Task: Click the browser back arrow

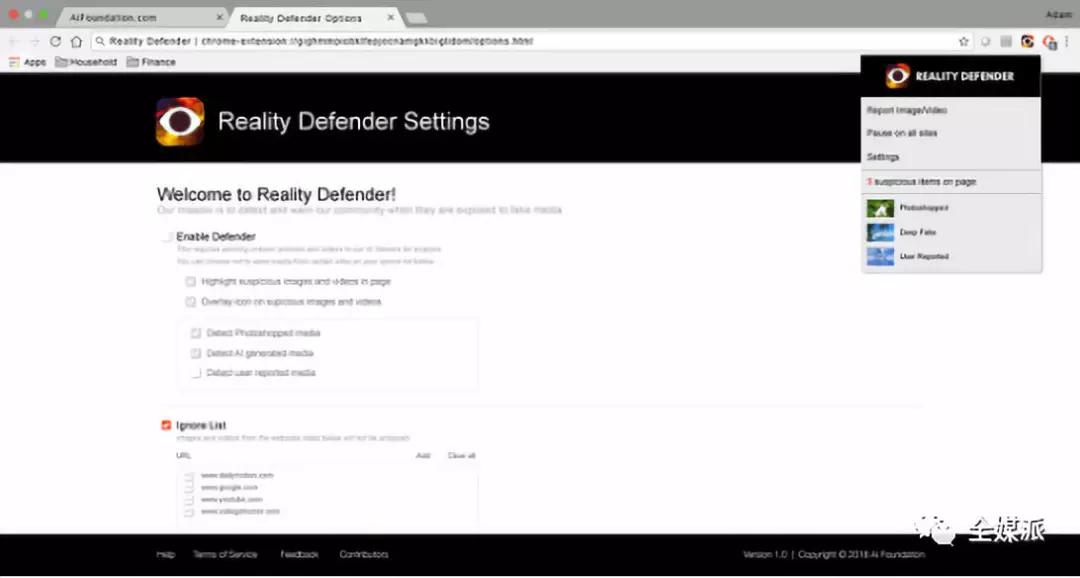Action: click(x=14, y=41)
